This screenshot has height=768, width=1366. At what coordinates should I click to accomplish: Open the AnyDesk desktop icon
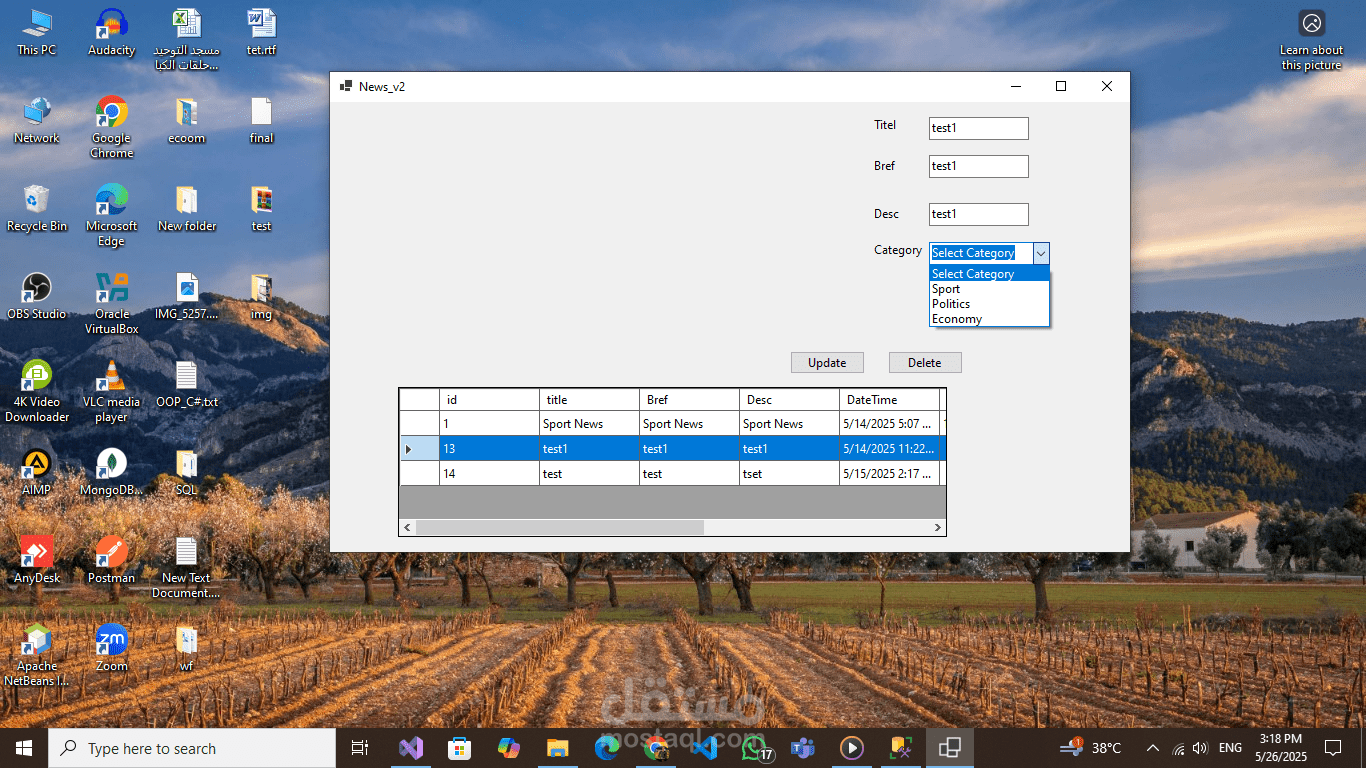37,560
